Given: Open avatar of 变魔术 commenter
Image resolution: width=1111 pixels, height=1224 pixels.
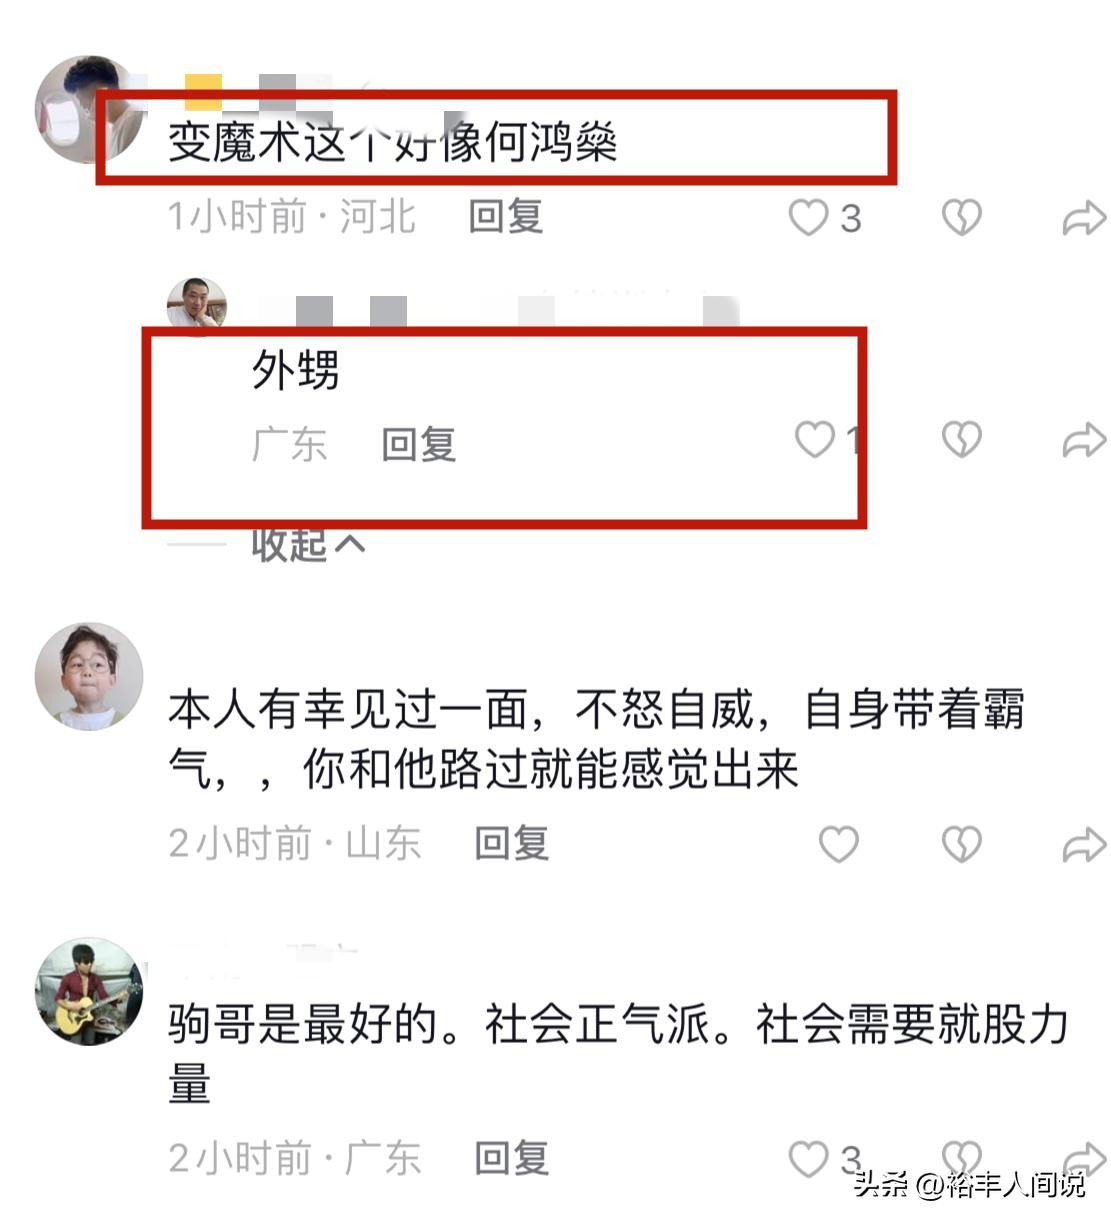Looking at the screenshot, I should pyautogui.click(x=88, y=109).
